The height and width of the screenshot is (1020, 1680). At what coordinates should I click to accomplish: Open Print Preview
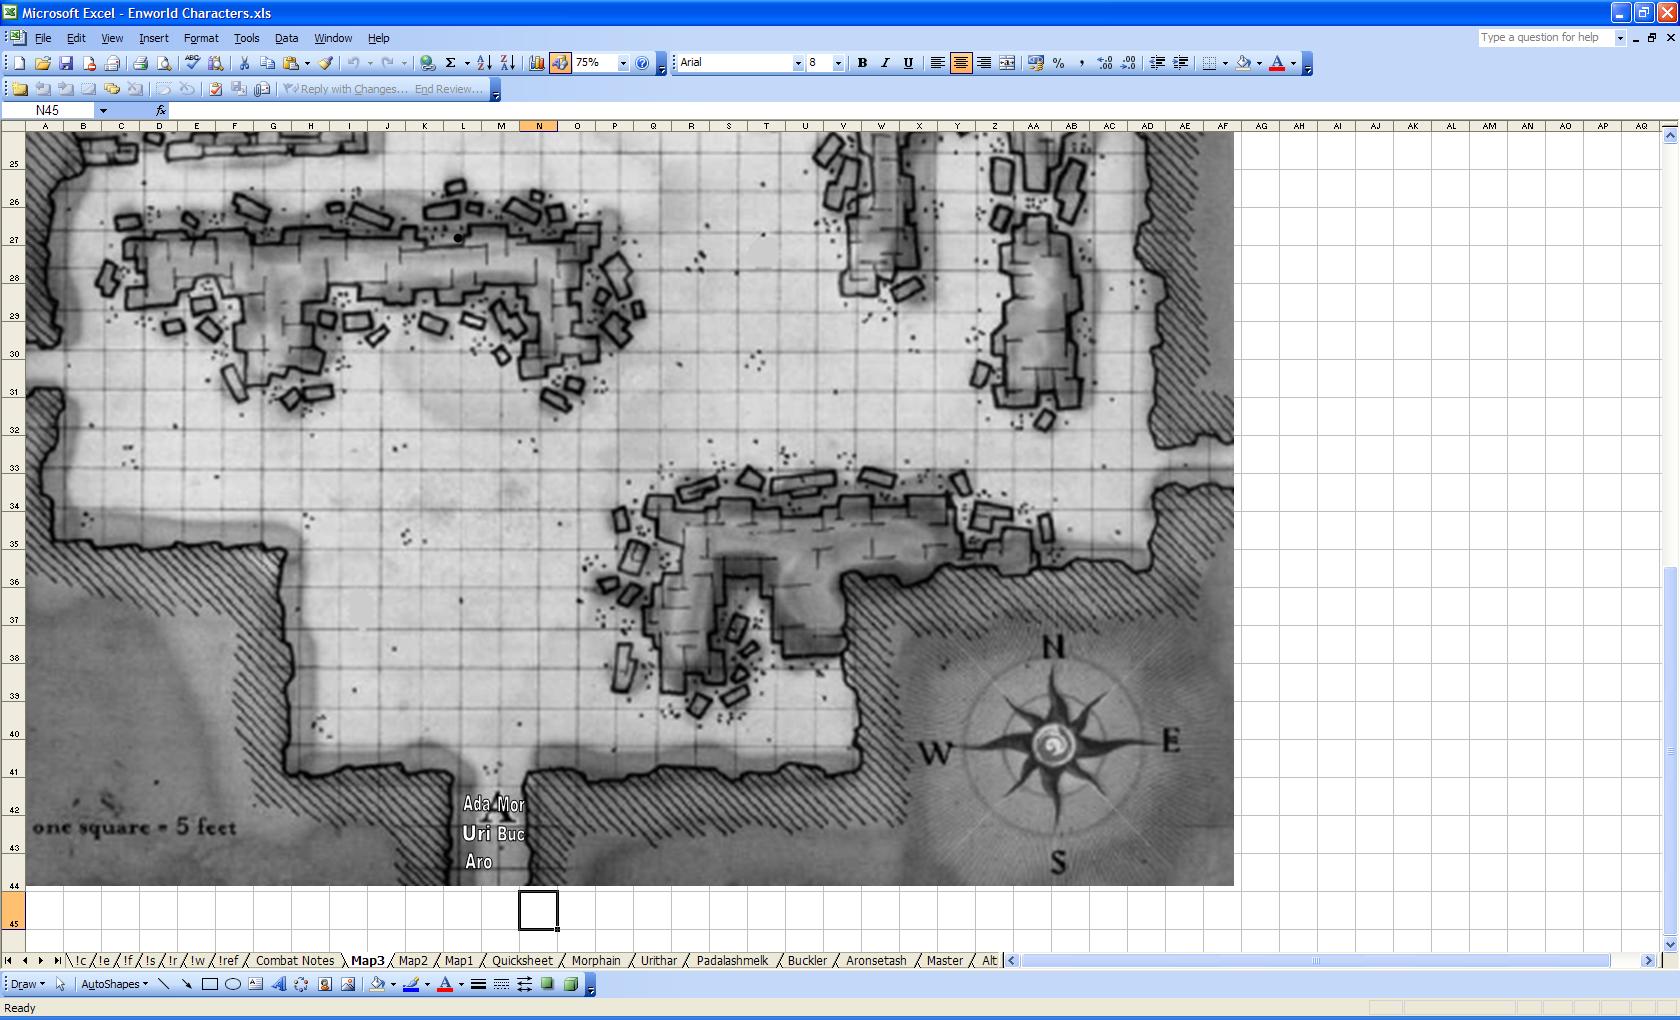click(165, 63)
